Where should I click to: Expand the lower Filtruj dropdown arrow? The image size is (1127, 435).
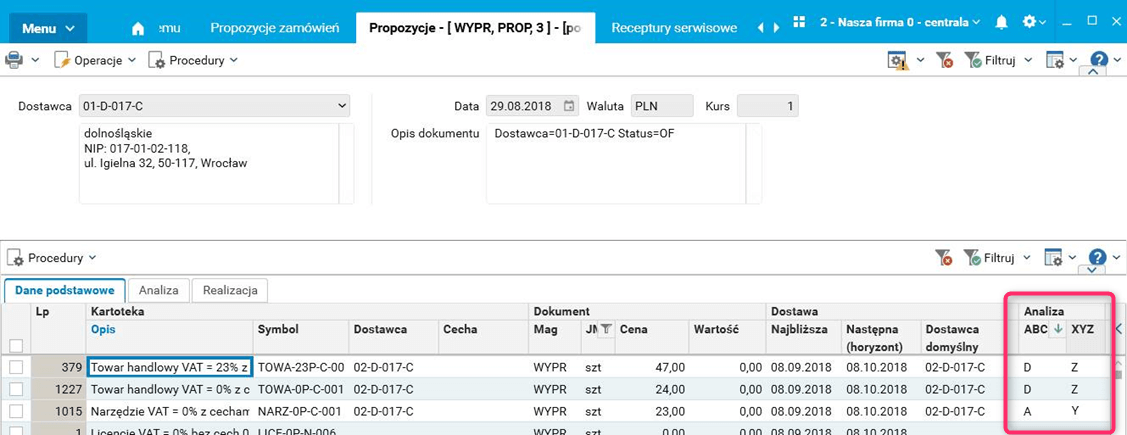coord(1028,257)
